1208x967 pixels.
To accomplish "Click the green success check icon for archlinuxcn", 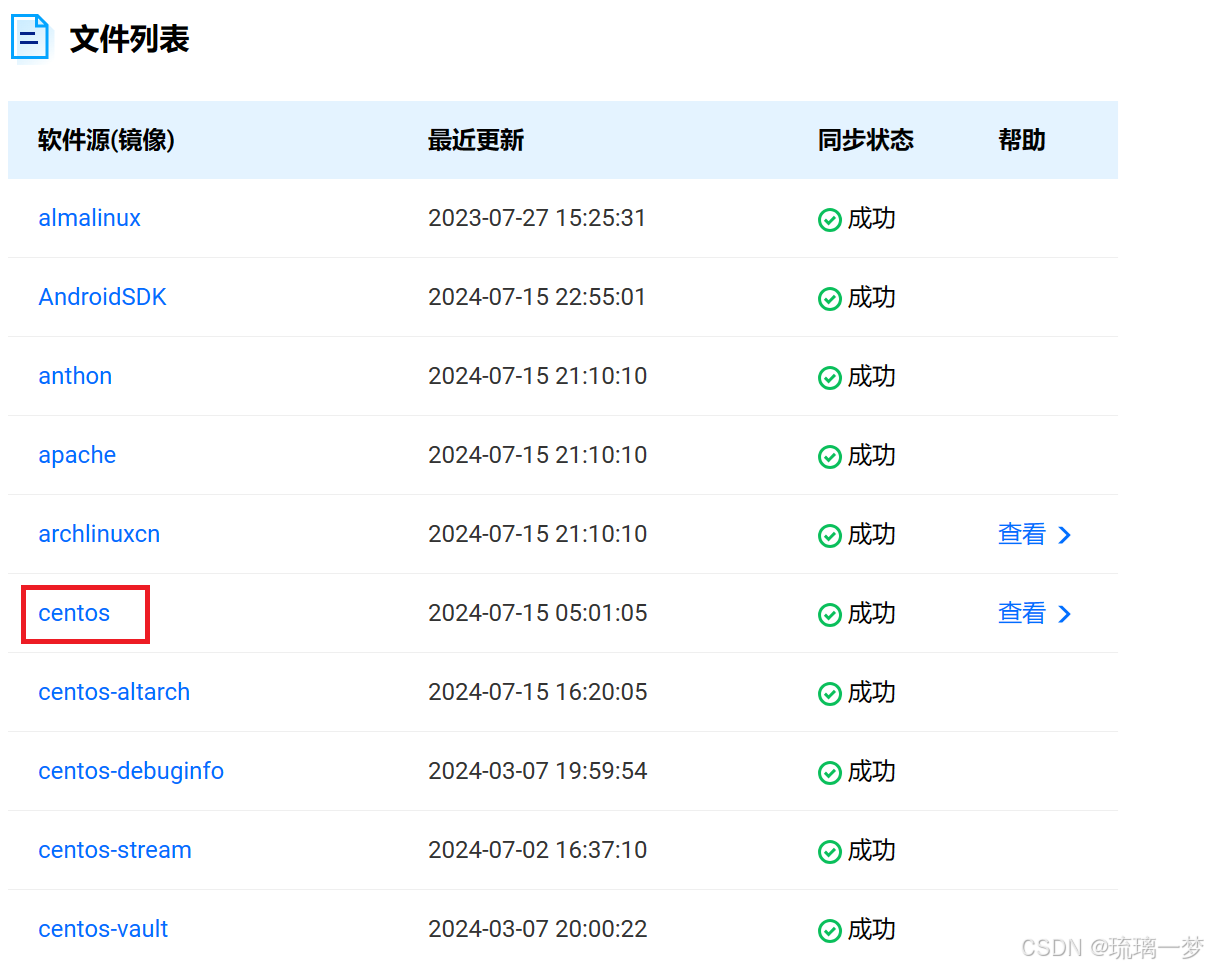I will (x=829, y=536).
